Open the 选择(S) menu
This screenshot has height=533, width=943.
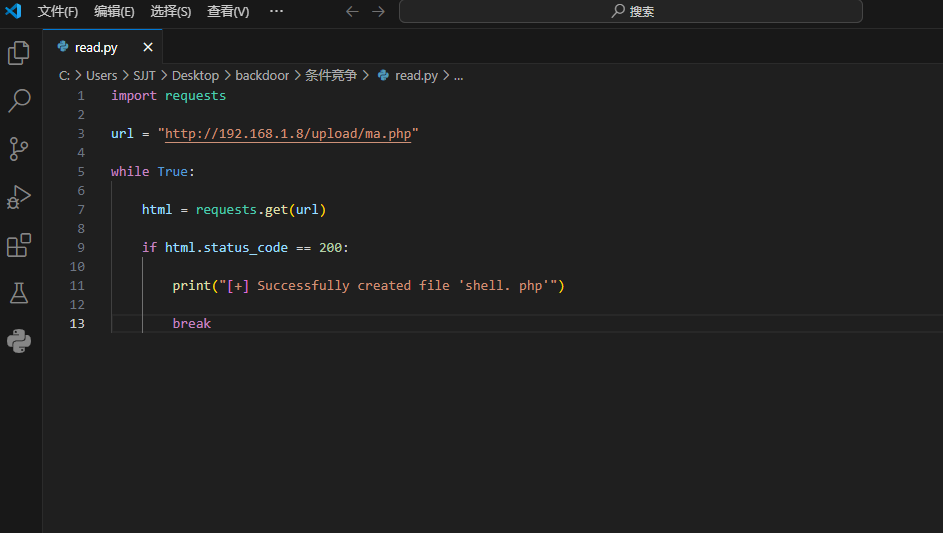171,11
